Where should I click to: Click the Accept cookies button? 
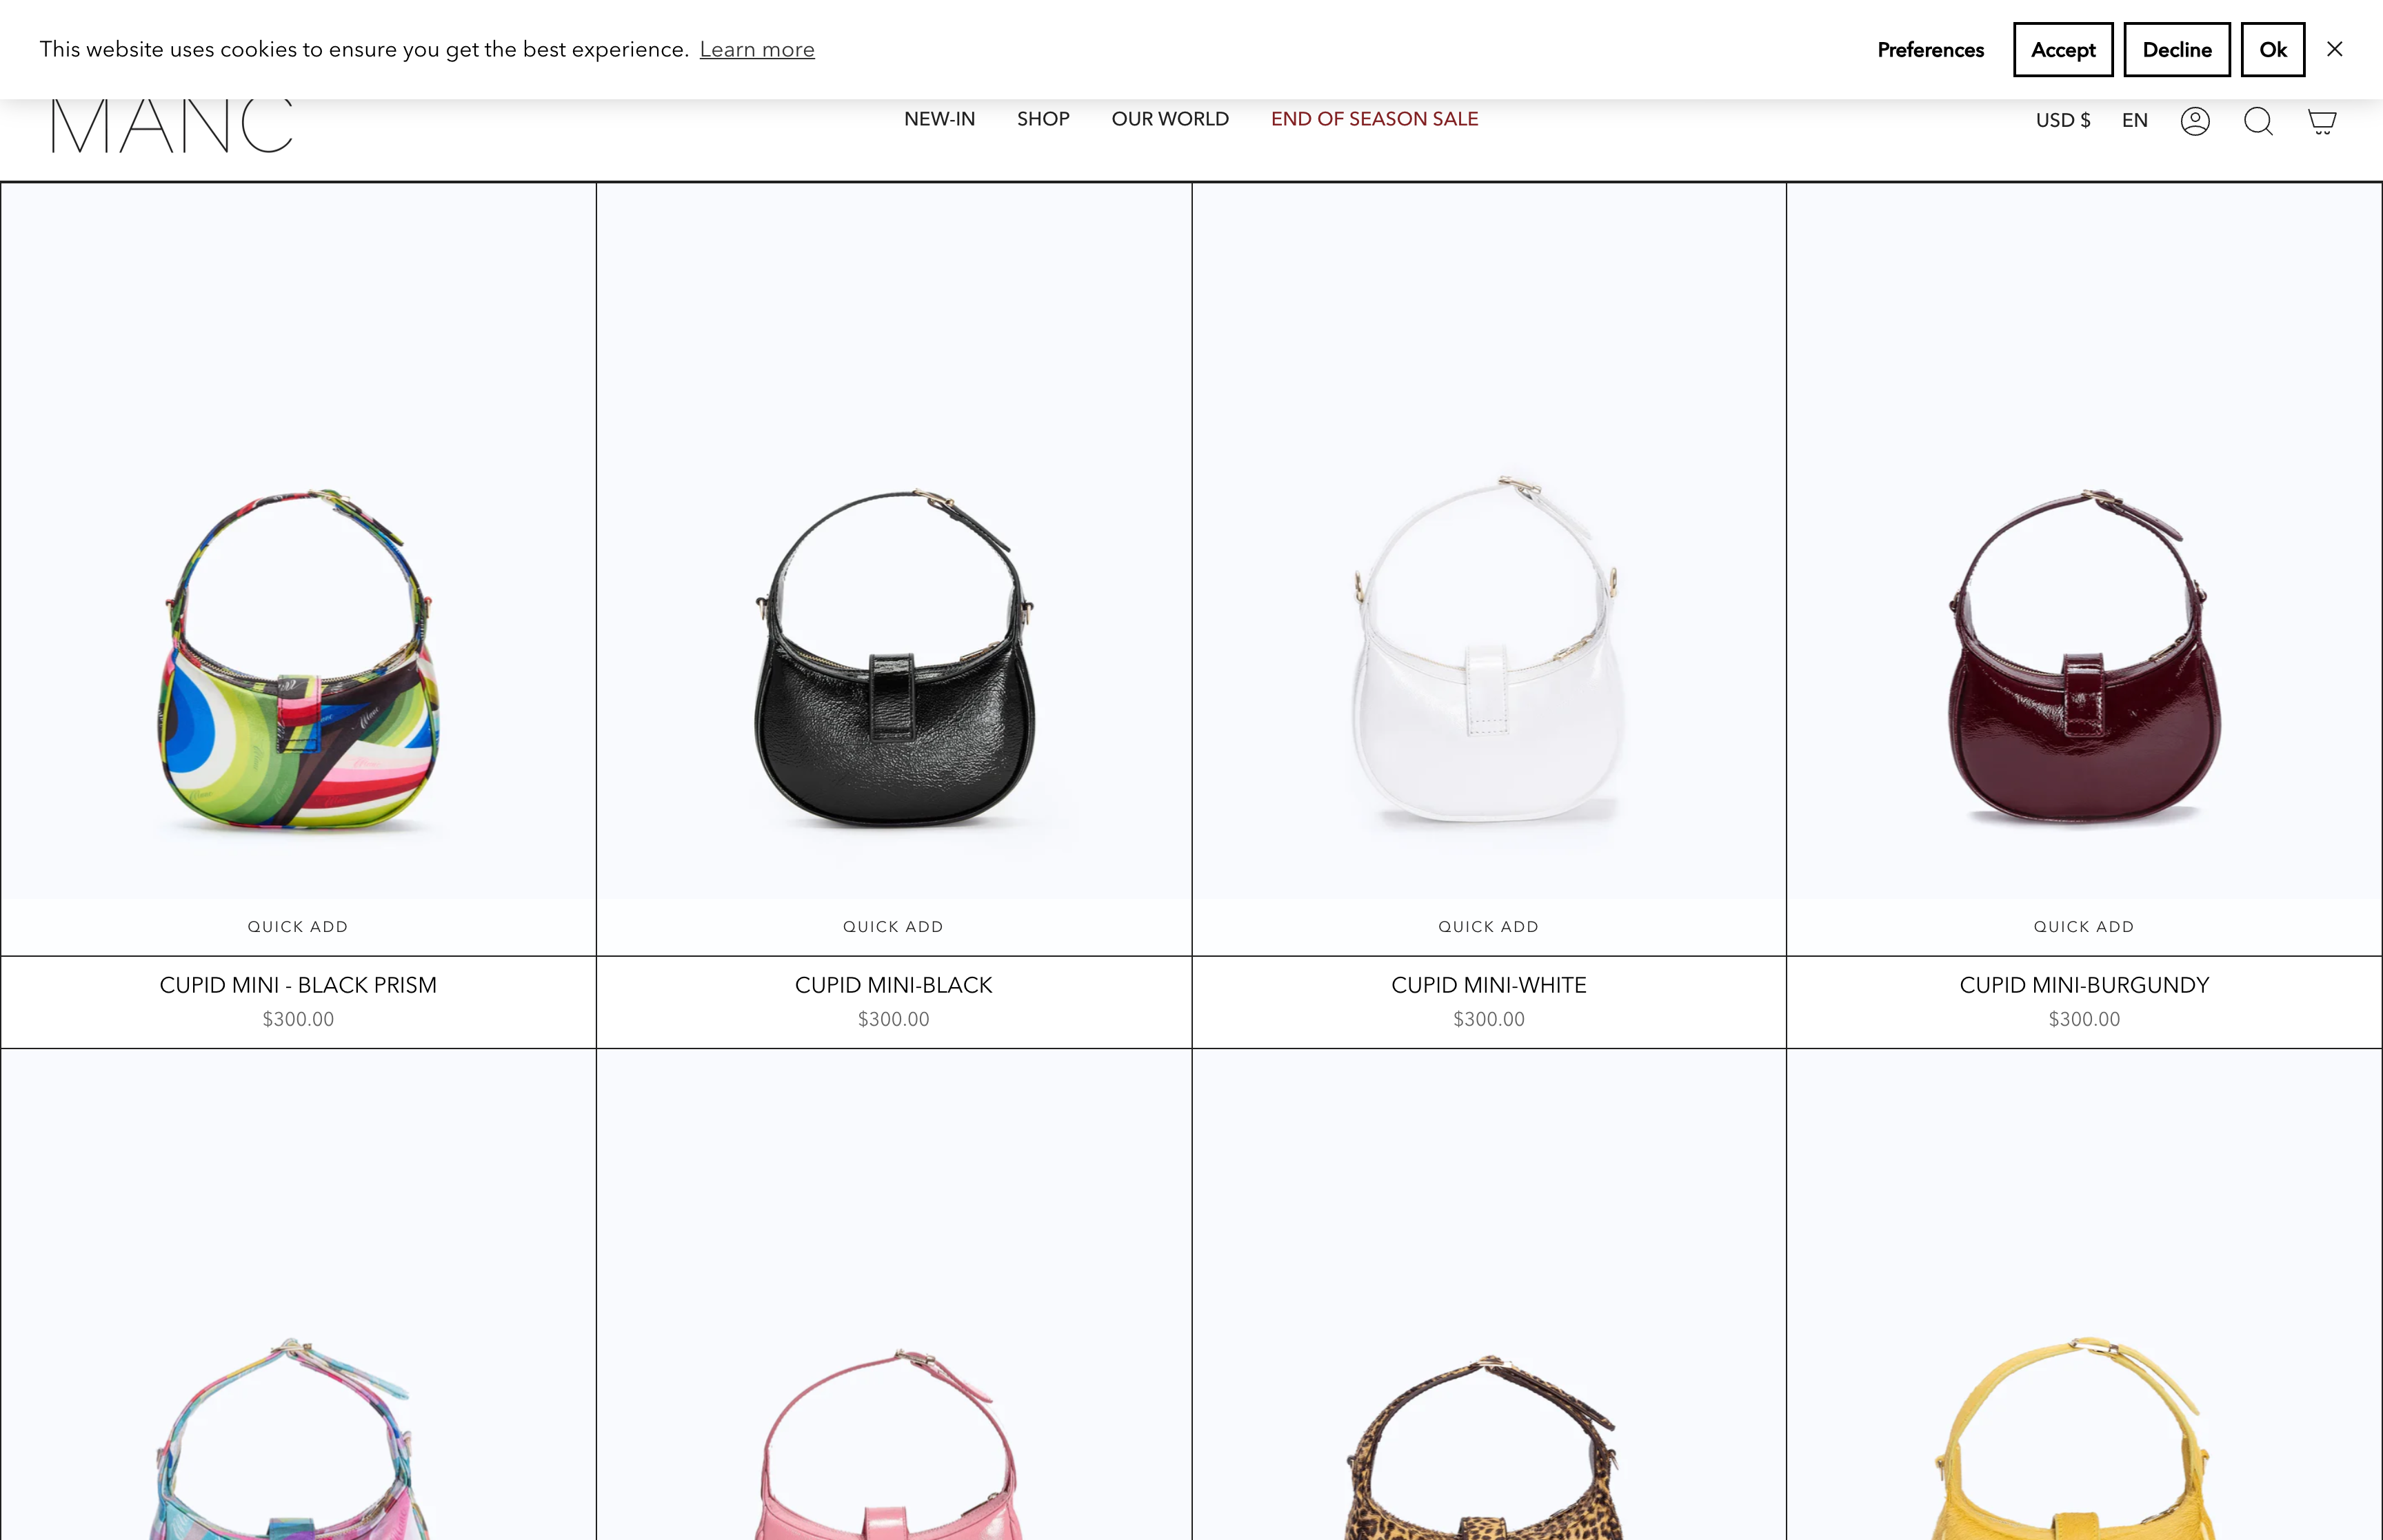pos(2062,49)
